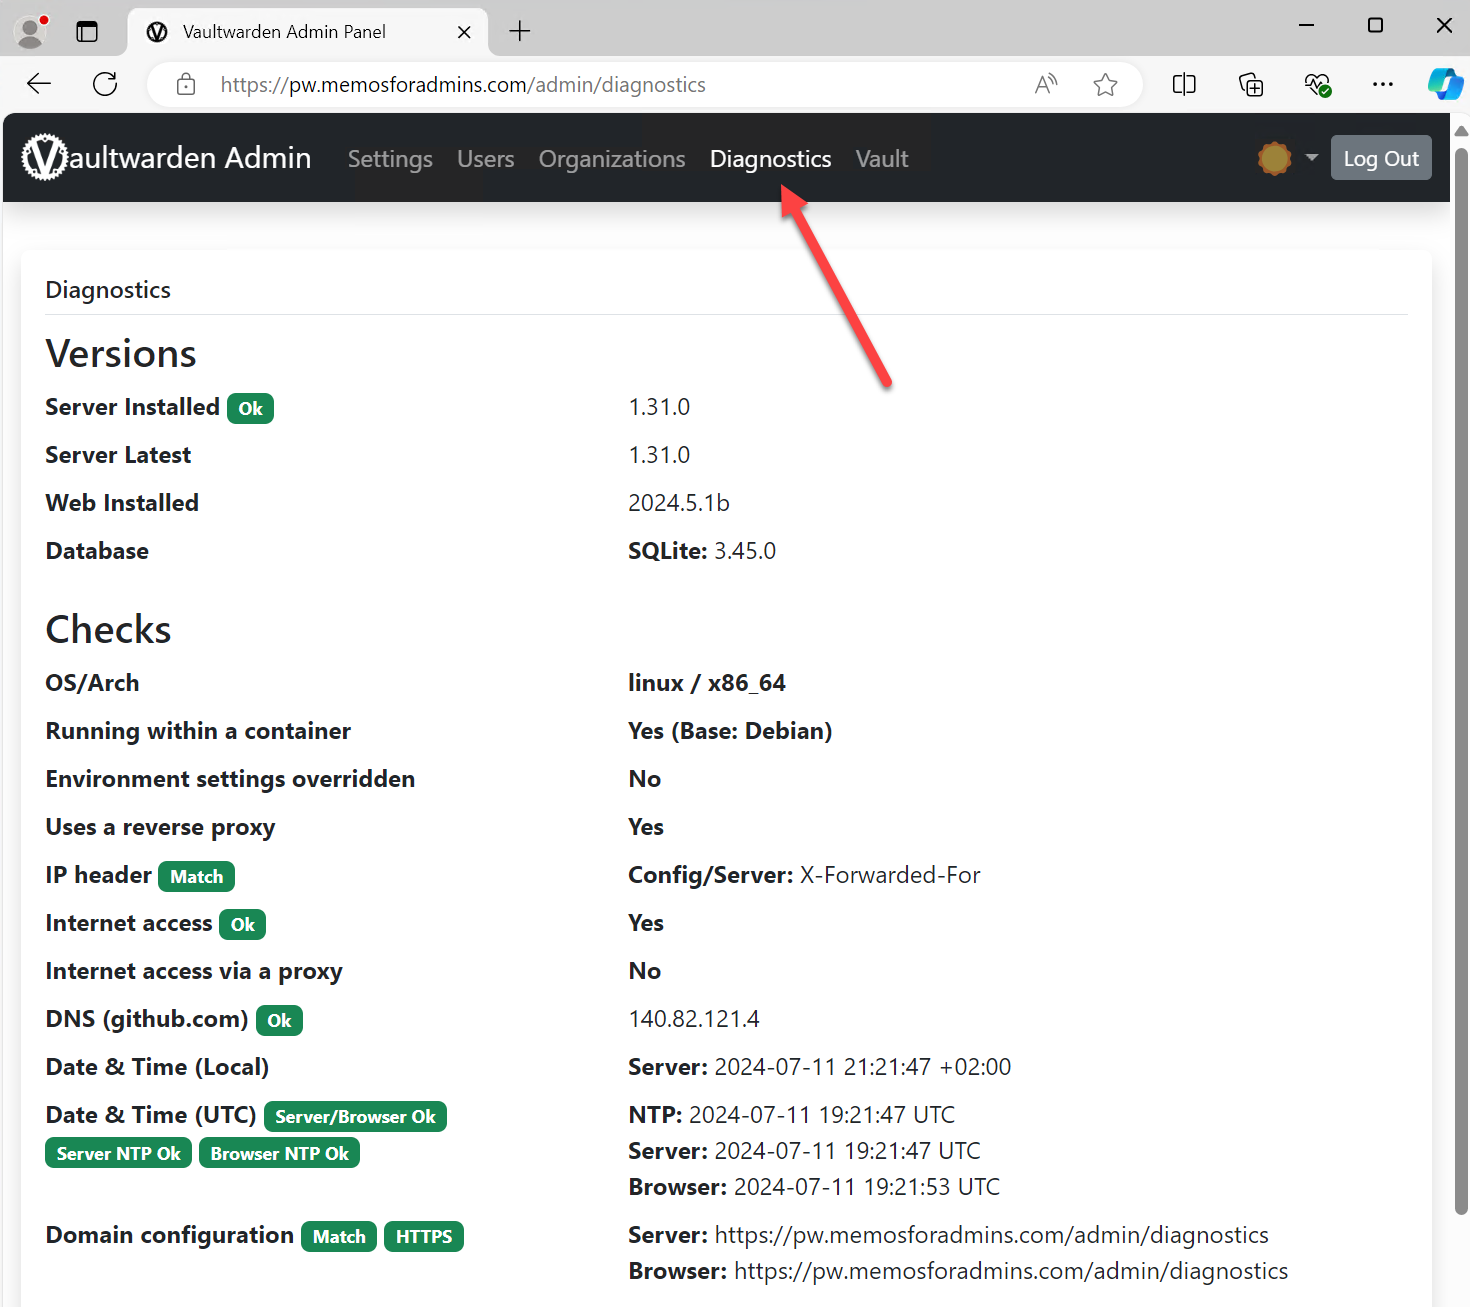Click the Ok badge beside Internet access
Screen dimensions: 1470x1307
tap(243, 924)
